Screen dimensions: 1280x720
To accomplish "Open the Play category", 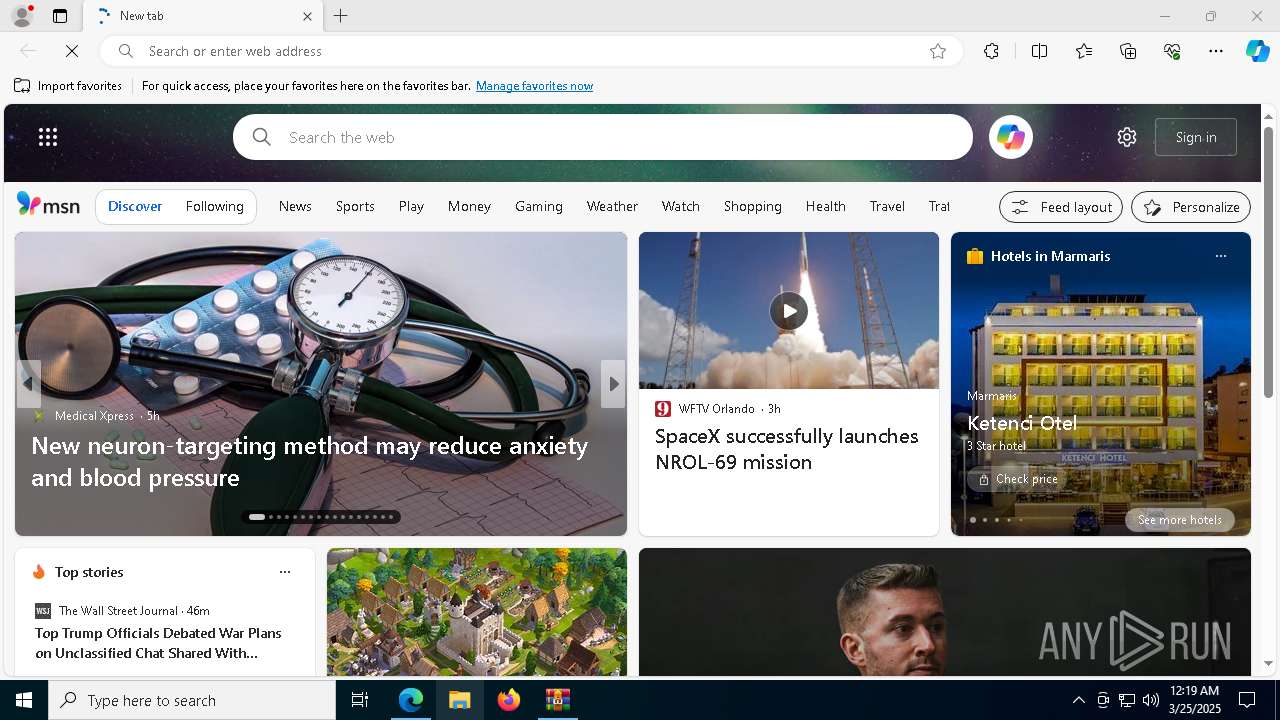I will 411,206.
